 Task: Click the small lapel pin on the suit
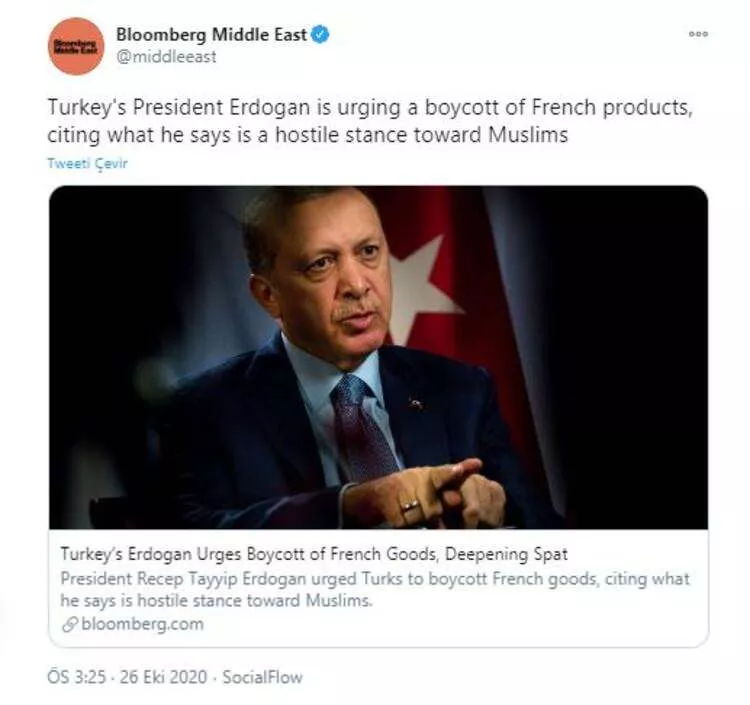coord(416,402)
